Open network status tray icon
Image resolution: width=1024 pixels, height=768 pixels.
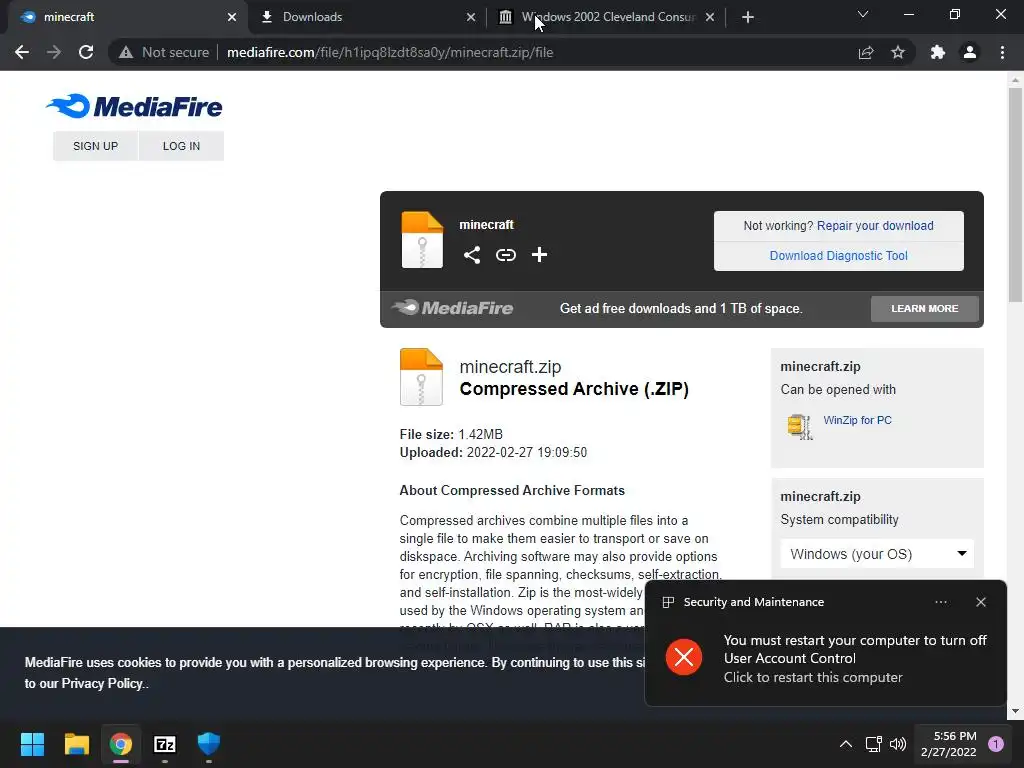[873, 744]
